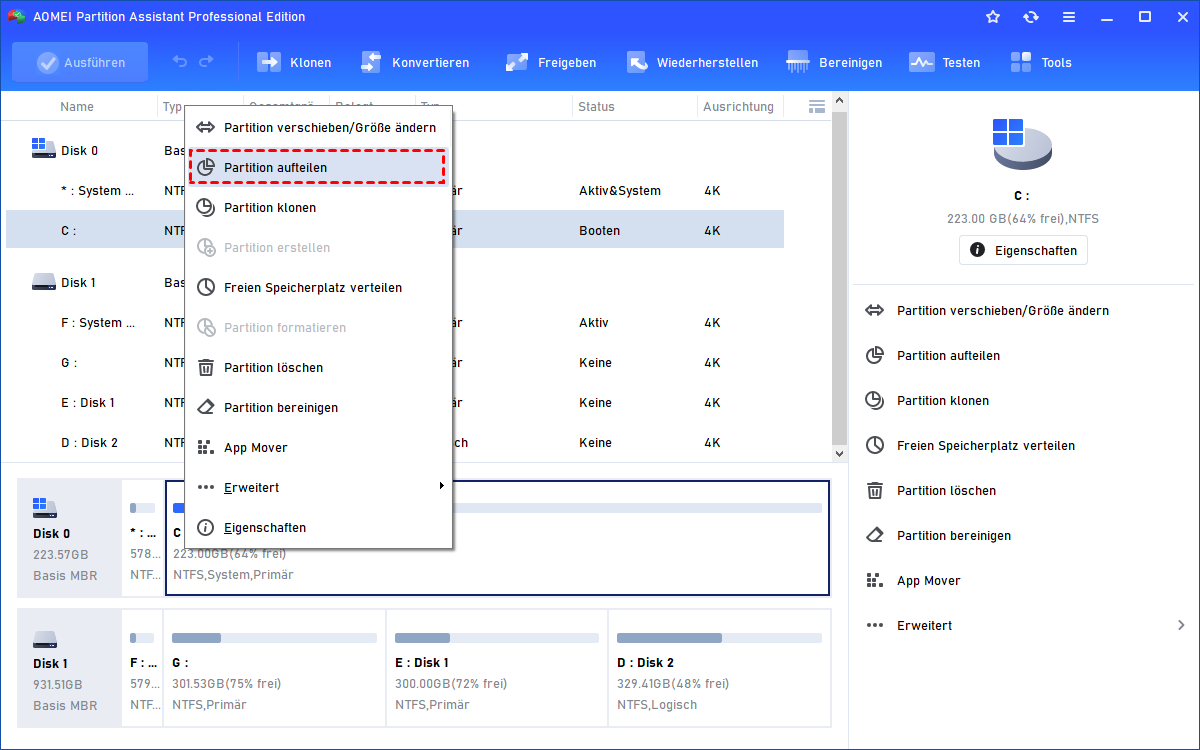Expand the Erweitert submenu in context menu
Image resolution: width=1200 pixels, height=750 pixels.
tap(319, 488)
